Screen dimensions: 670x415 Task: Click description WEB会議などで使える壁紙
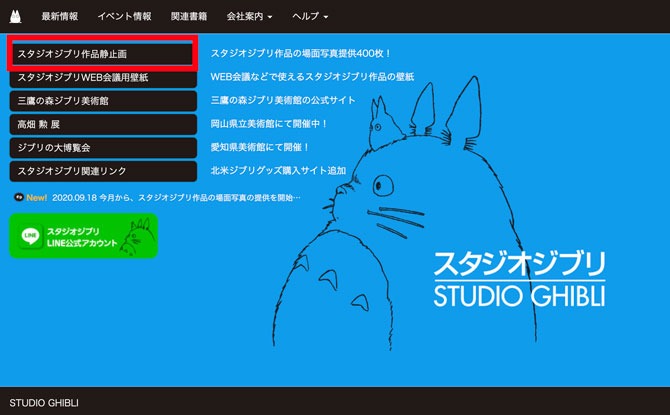312,77
